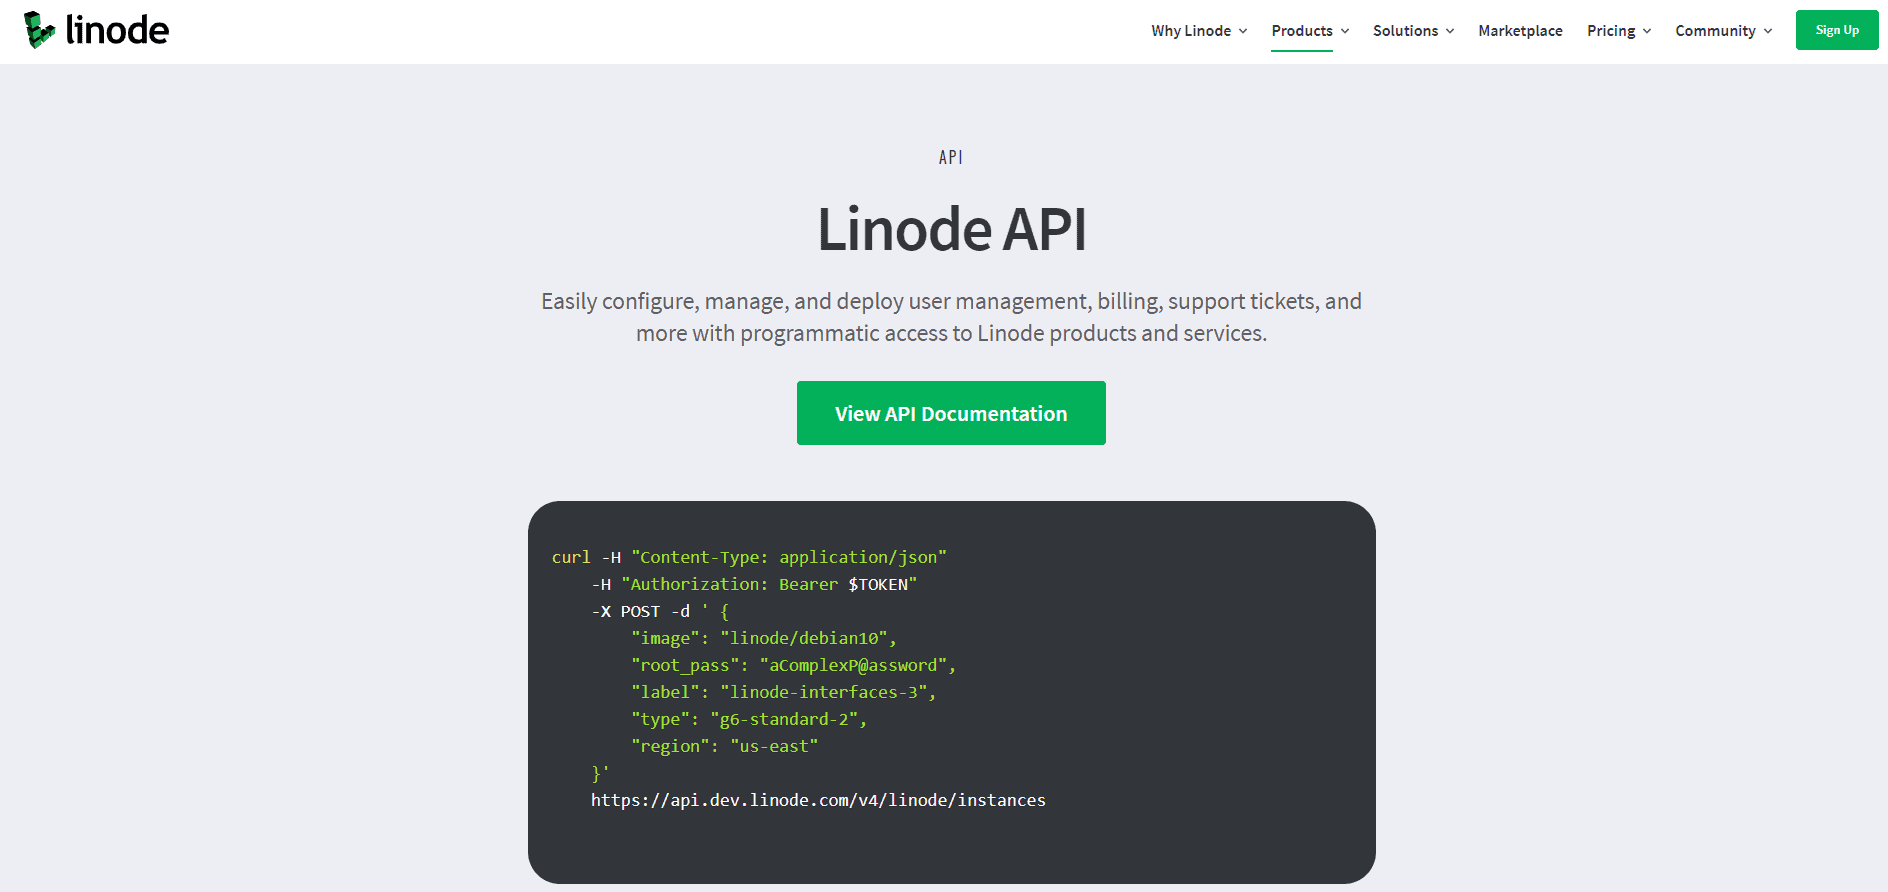Click the "type": "g6-standard-2" line

point(749,719)
